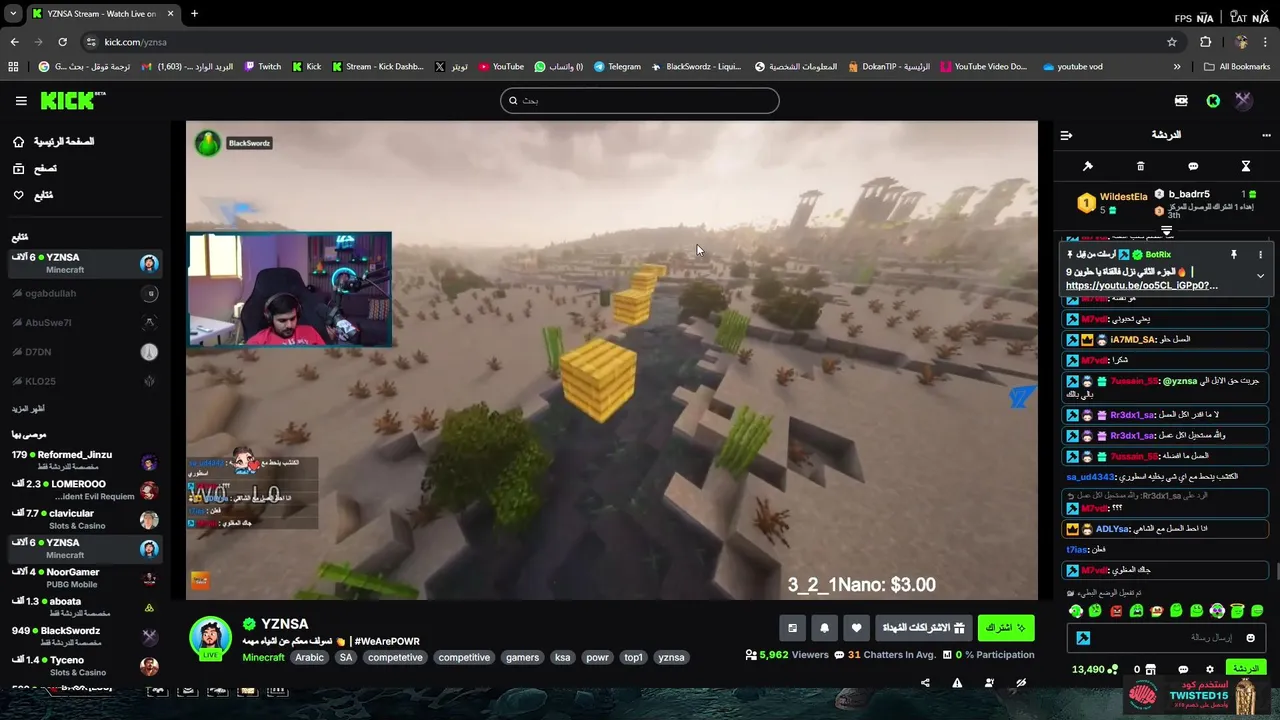The width and height of the screenshot is (1280, 720).
Task: Open ogabdullah offline channel in sidebar
Action: point(84,293)
